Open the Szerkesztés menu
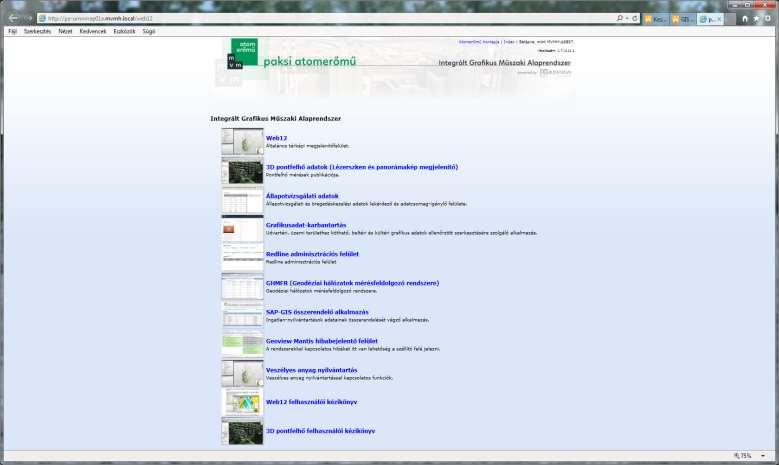The image size is (779, 465). coord(37,31)
